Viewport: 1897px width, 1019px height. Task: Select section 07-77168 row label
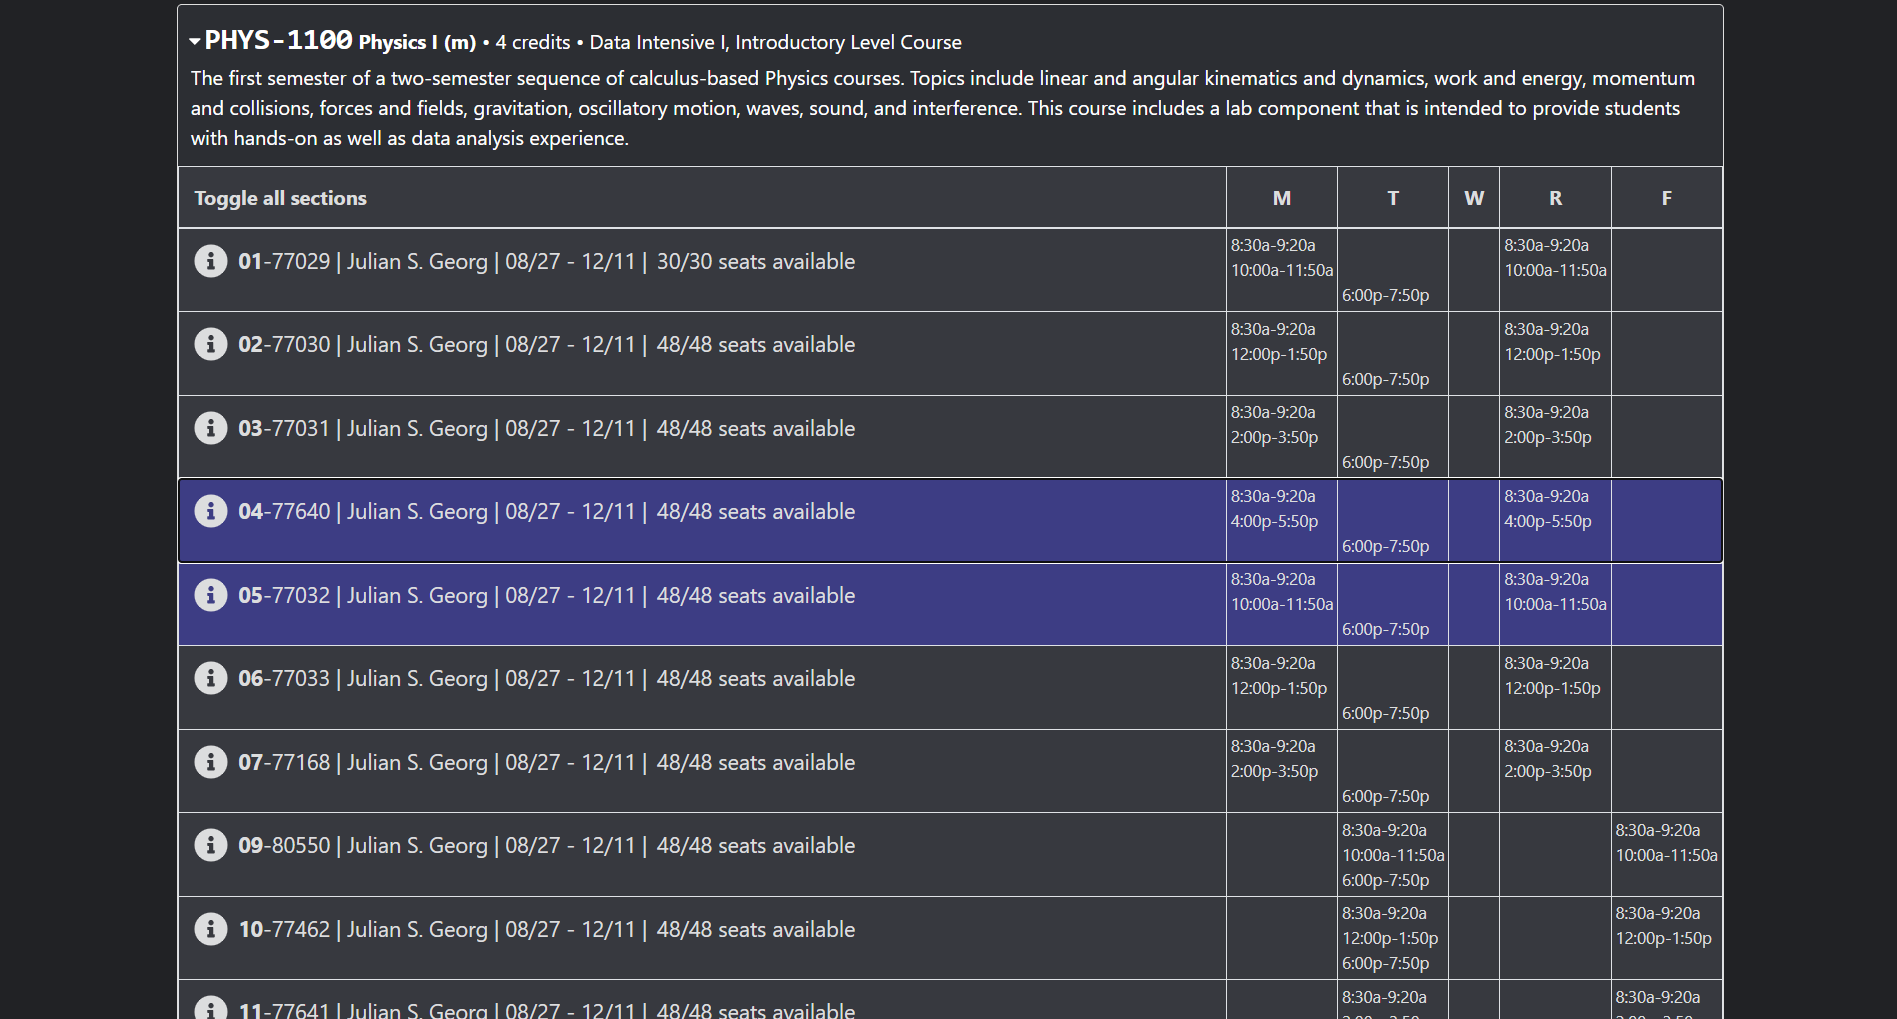pos(546,762)
